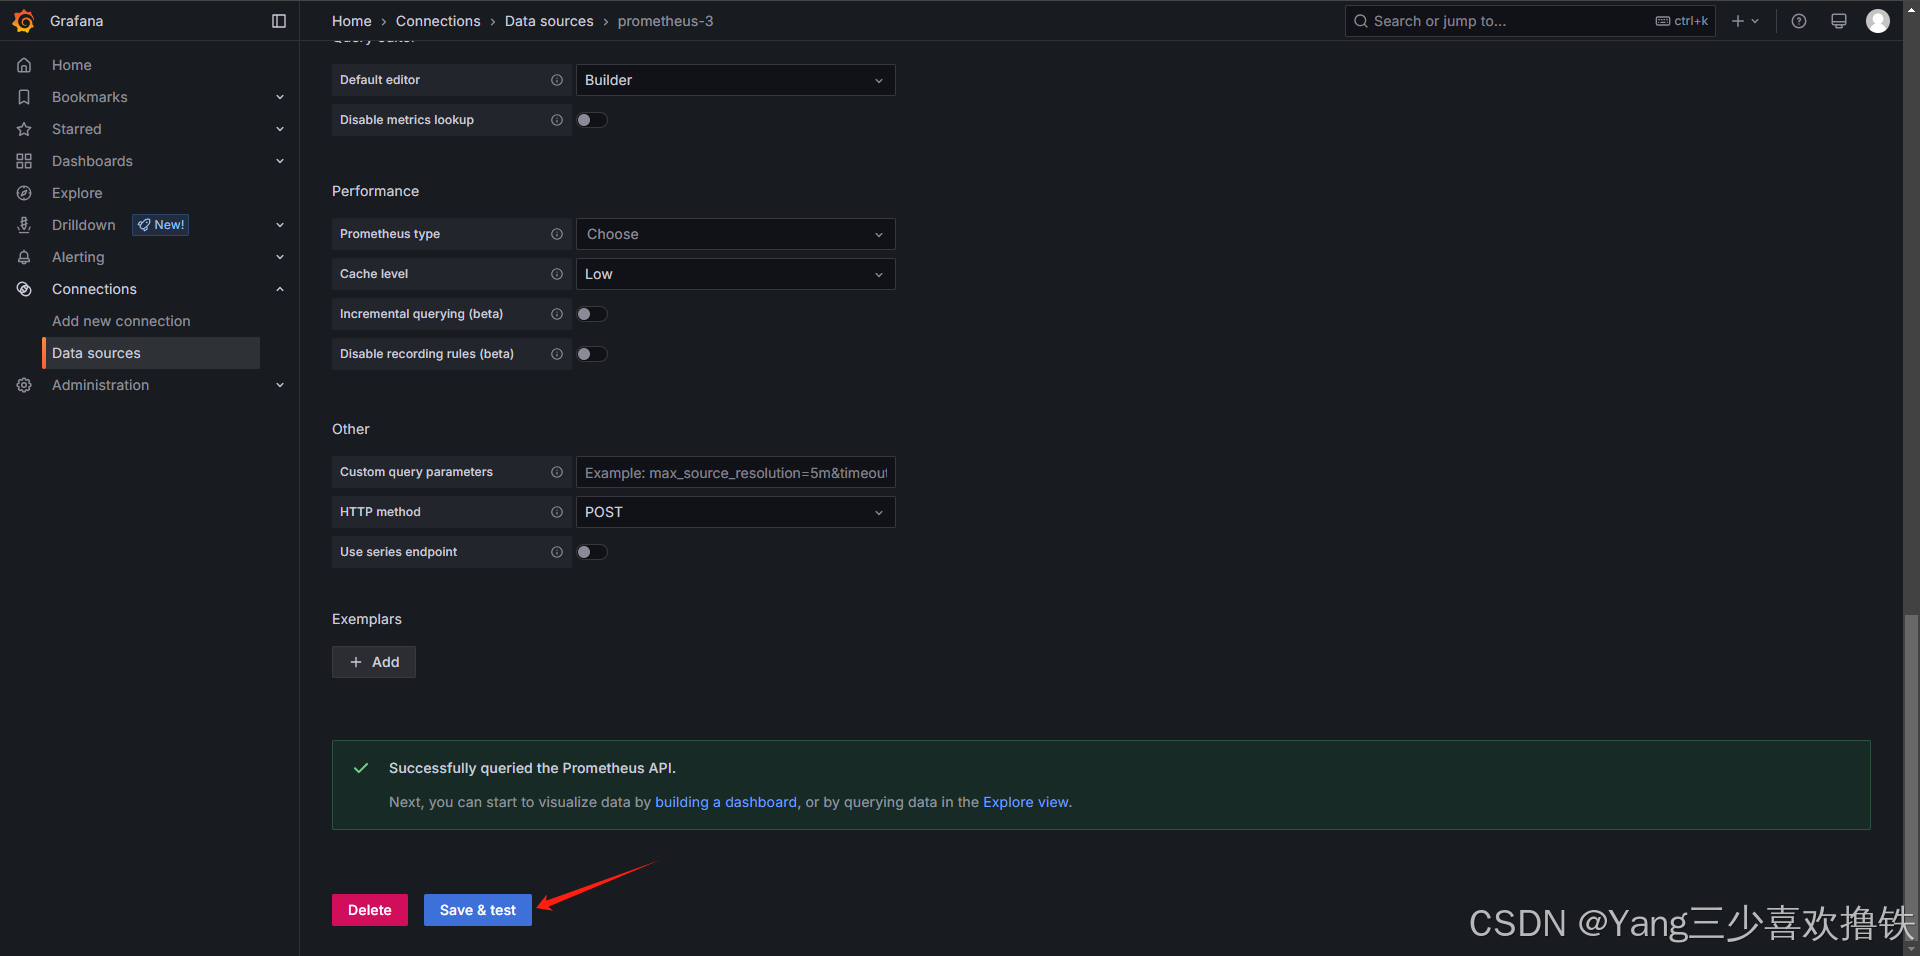Expand the Dashboards section chevron

280,161
